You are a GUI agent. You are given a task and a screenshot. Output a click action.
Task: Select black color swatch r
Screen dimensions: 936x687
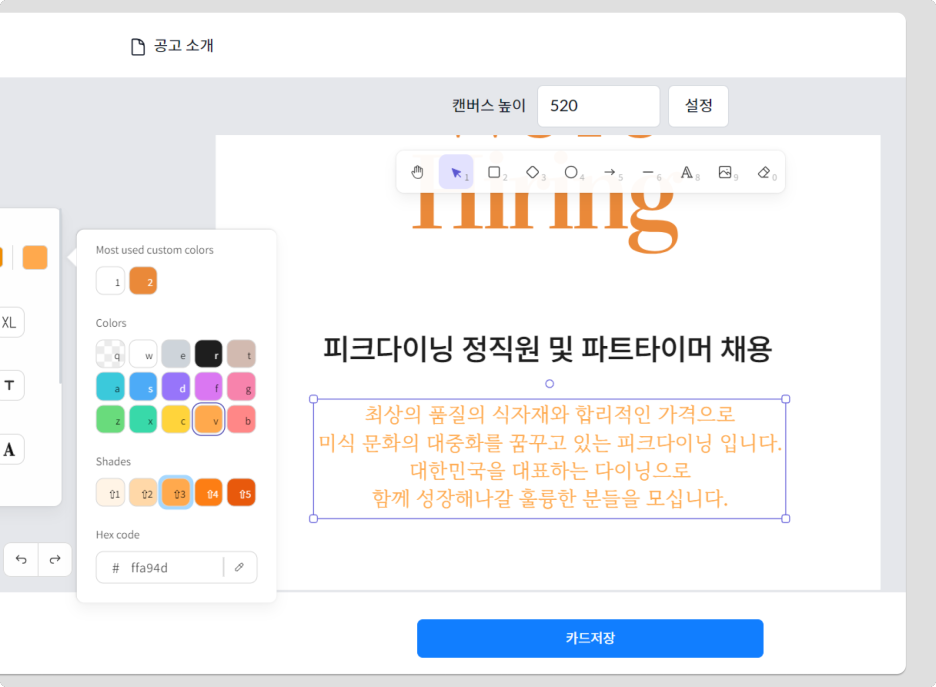[x=209, y=354]
